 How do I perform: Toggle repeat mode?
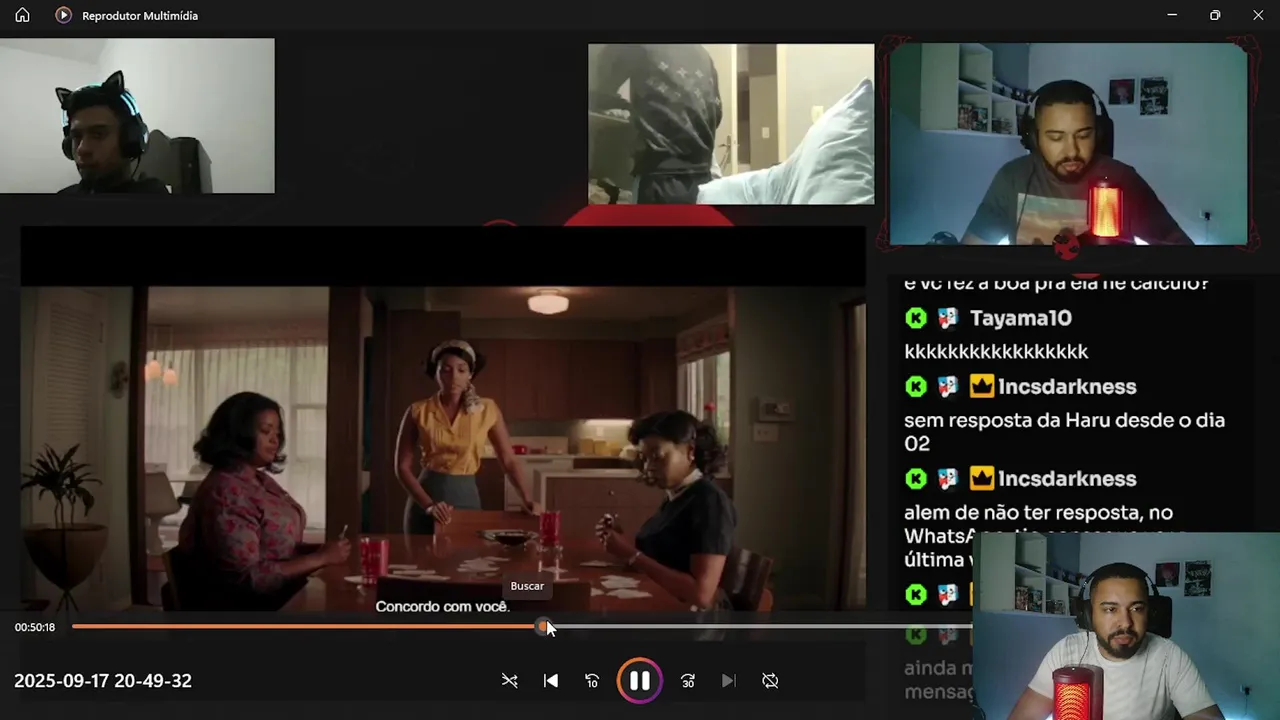770,681
